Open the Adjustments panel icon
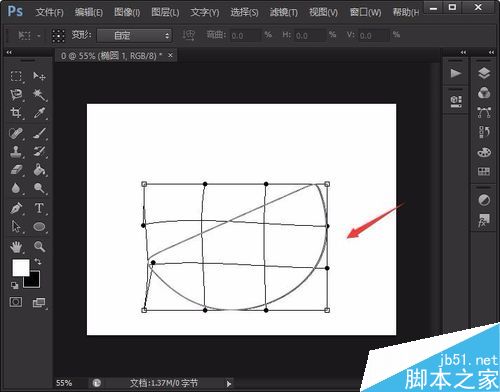 pos(484,200)
